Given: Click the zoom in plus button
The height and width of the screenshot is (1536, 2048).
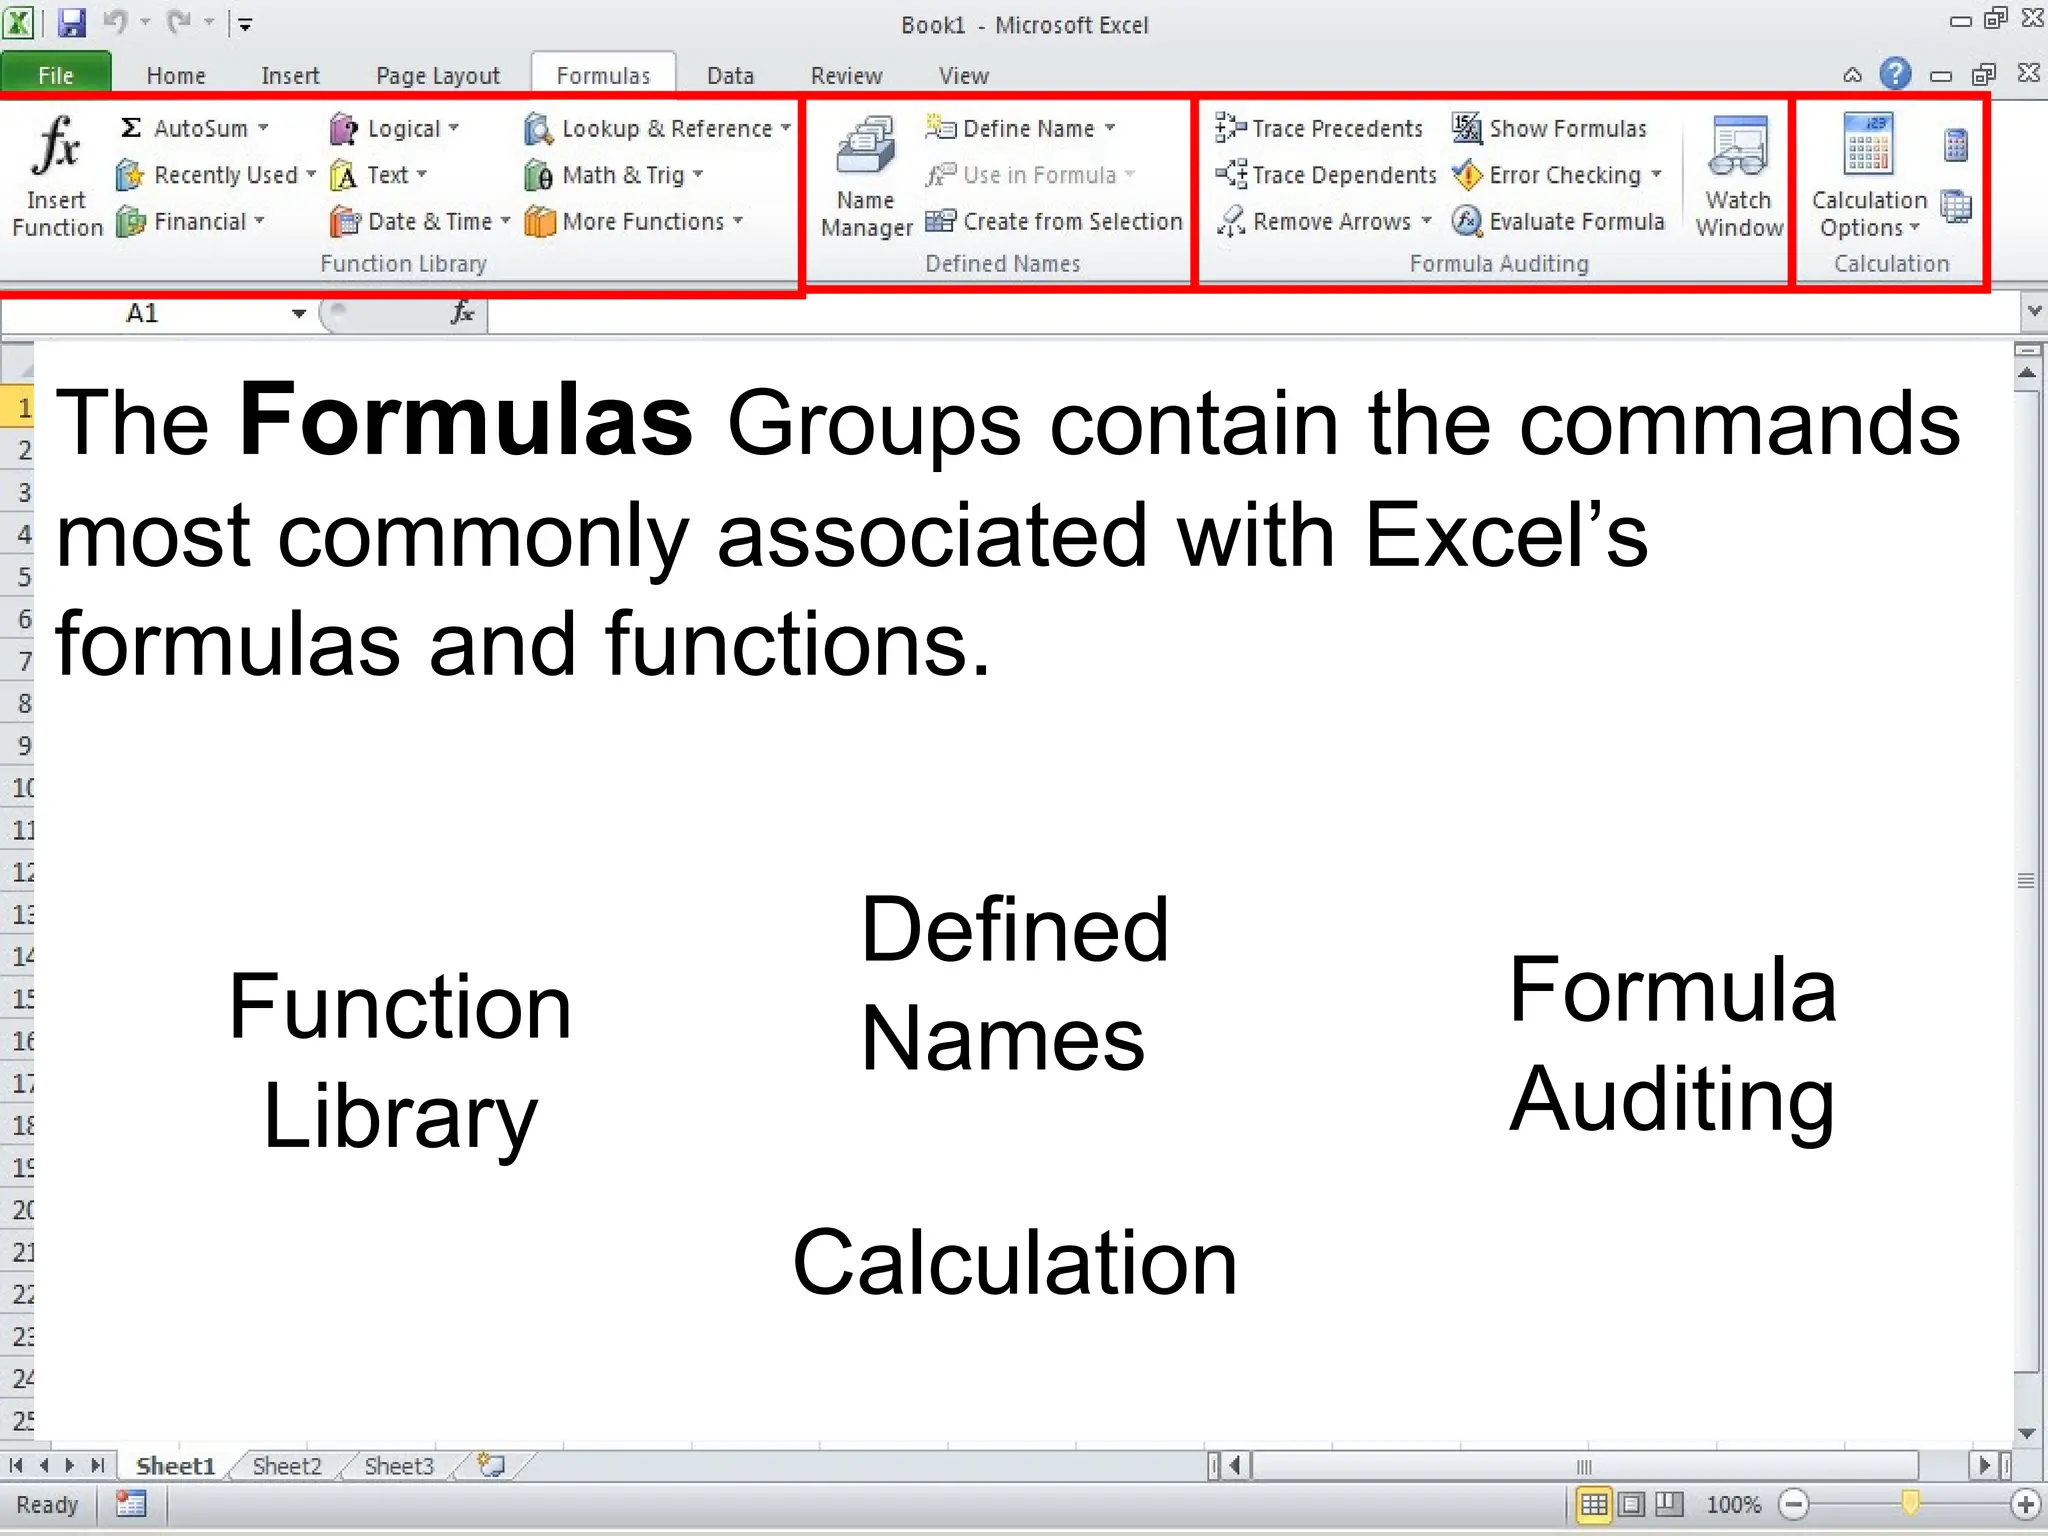Looking at the screenshot, I should [2025, 1504].
